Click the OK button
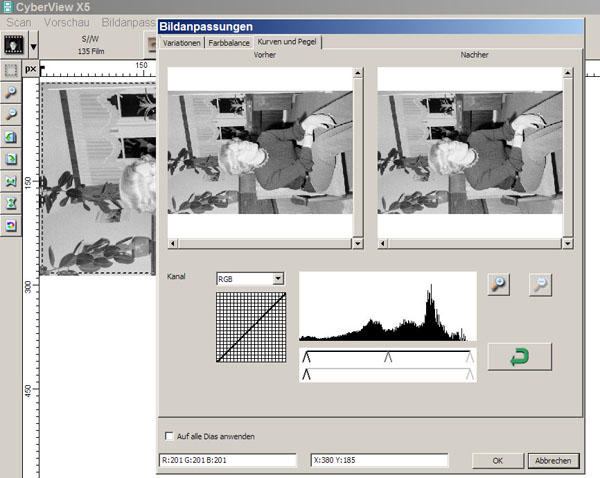The image size is (600, 478). click(x=497, y=460)
